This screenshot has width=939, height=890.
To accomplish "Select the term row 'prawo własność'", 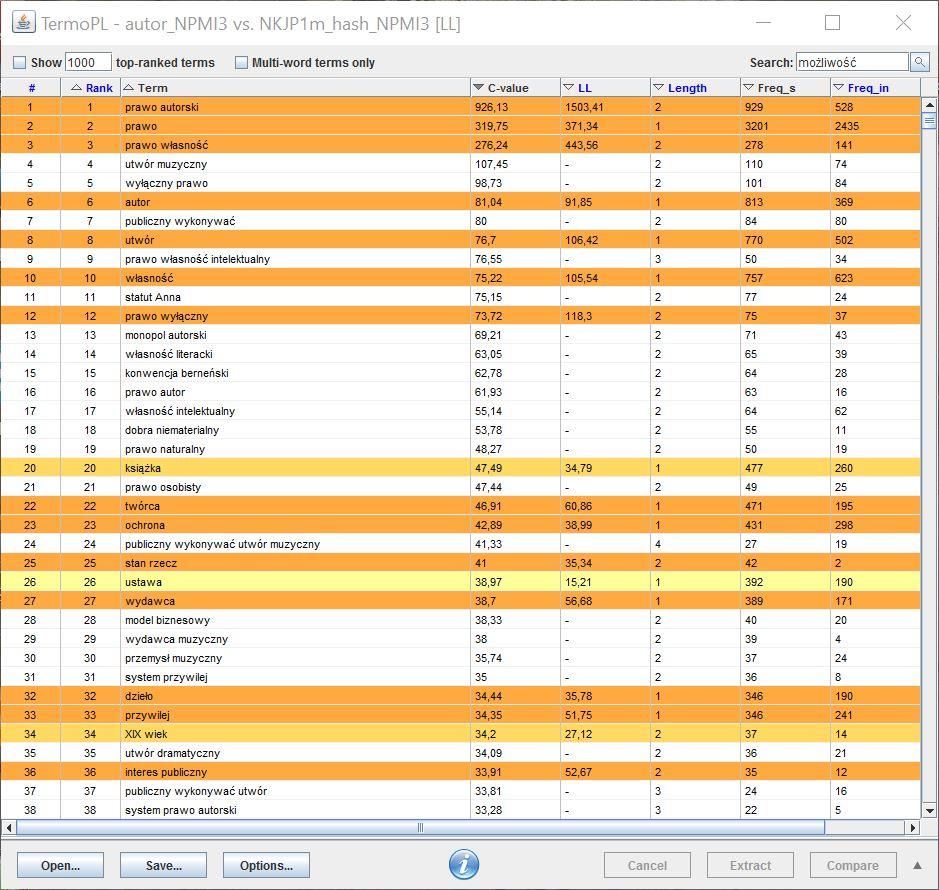I will click(461, 145).
